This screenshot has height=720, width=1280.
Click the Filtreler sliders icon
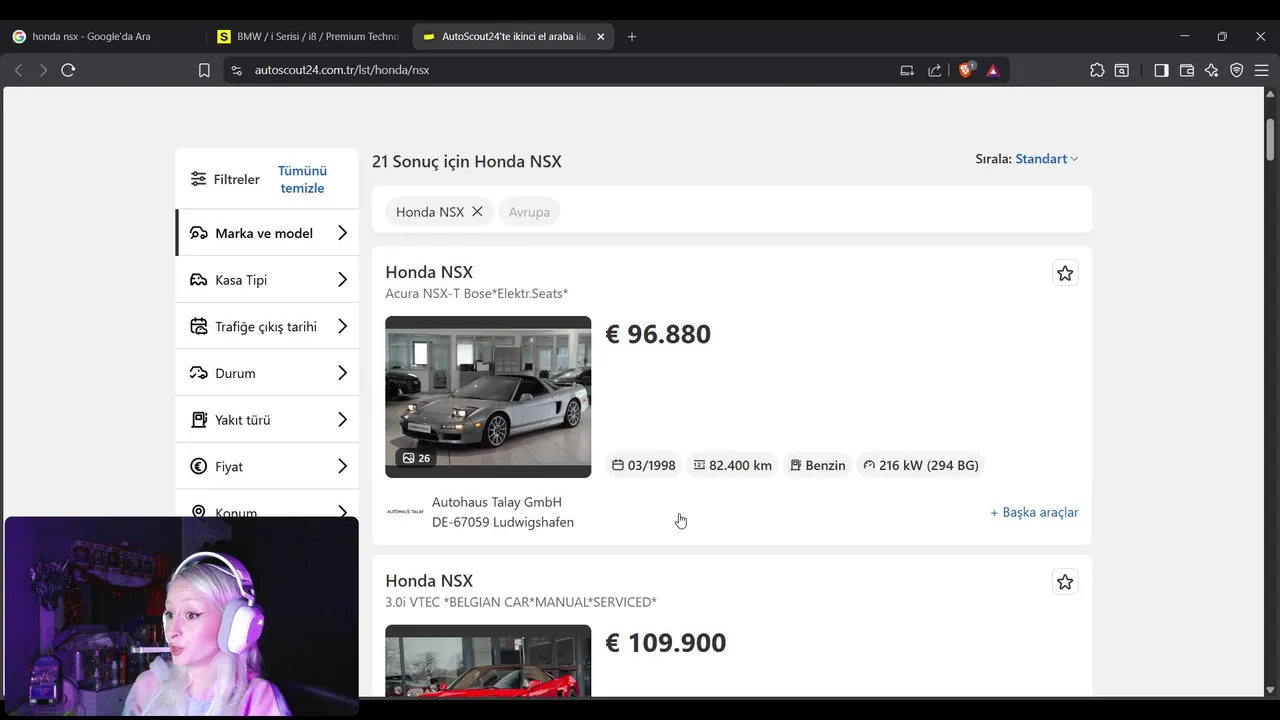(199, 179)
